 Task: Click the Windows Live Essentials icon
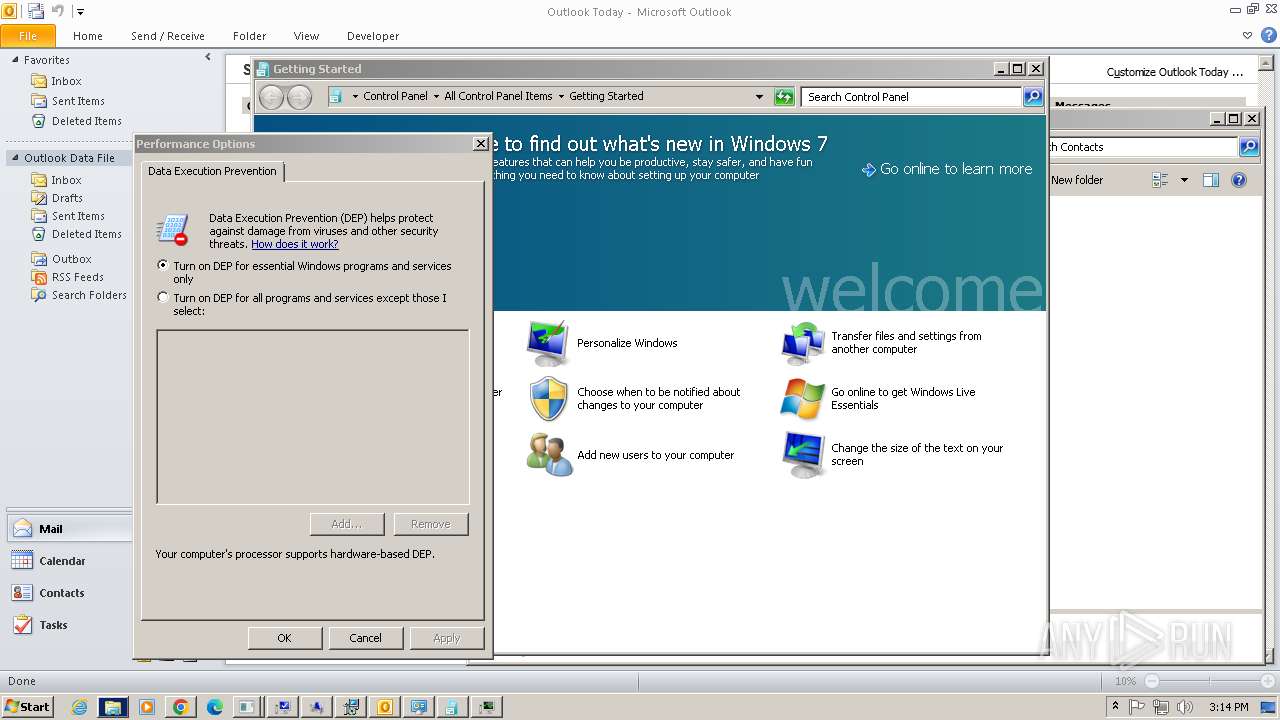click(803, 399)
